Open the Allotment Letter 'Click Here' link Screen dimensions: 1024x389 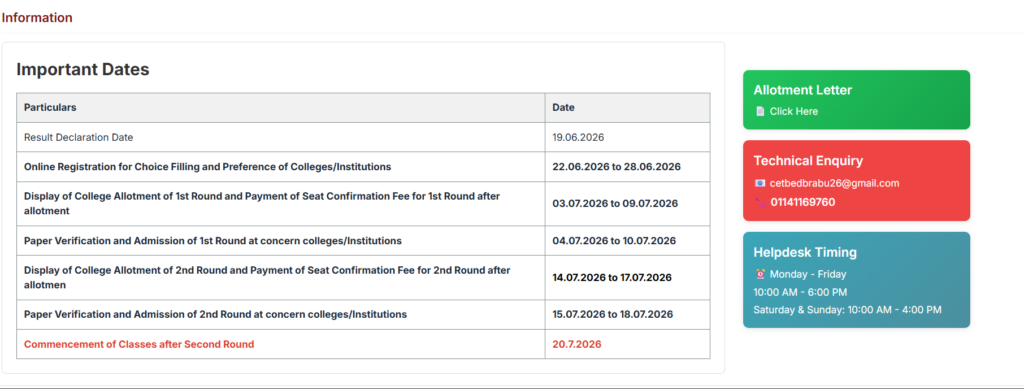[x=793, y=112]
